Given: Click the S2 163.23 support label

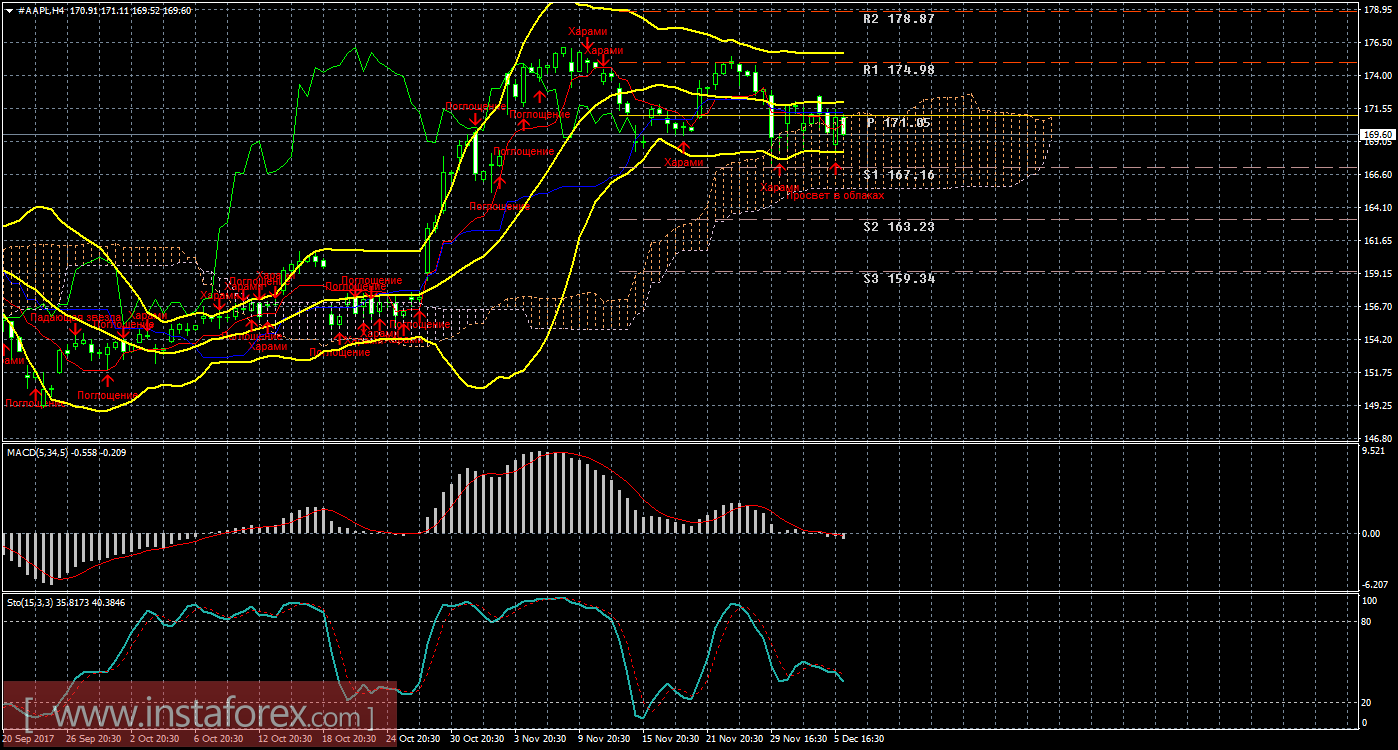Looking at the screenshot, I should pos(898,227).
